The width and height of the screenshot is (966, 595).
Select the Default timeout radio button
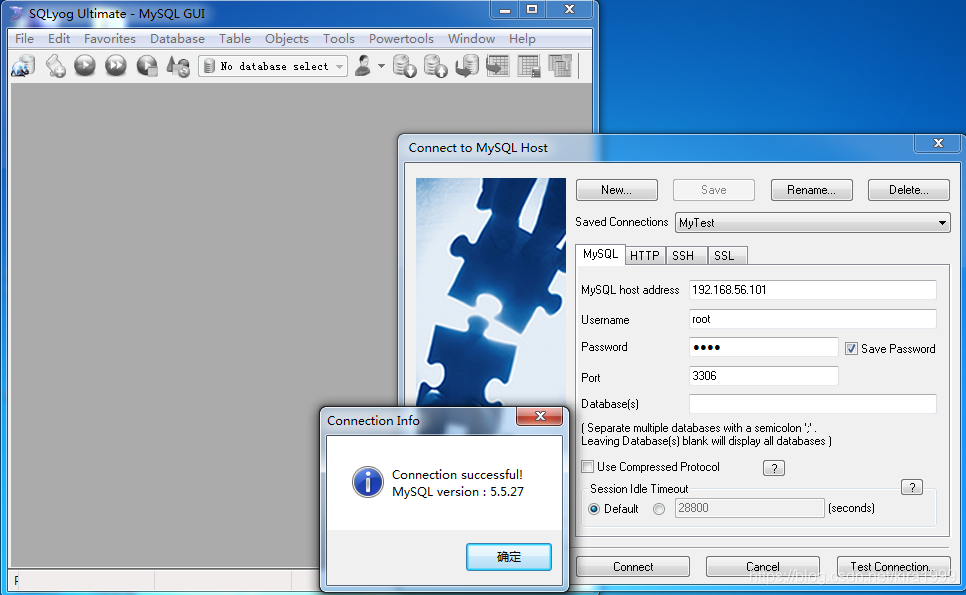pos(594,509)
